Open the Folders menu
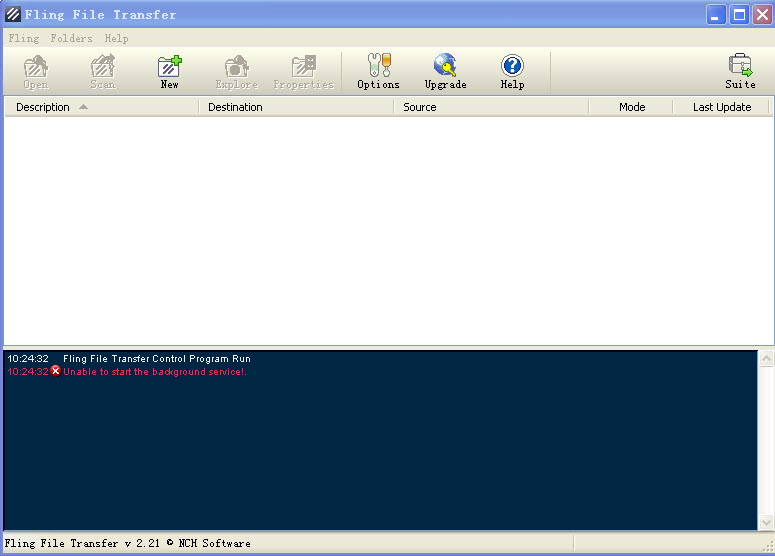This screenshot has width=775, height=556. tap(71, 38)
